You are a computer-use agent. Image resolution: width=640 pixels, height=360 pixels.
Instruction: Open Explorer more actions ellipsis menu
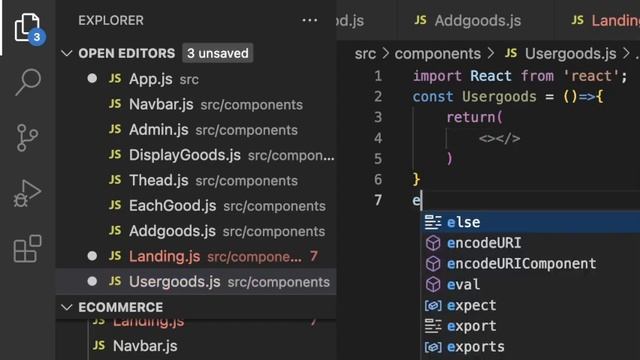310,20
